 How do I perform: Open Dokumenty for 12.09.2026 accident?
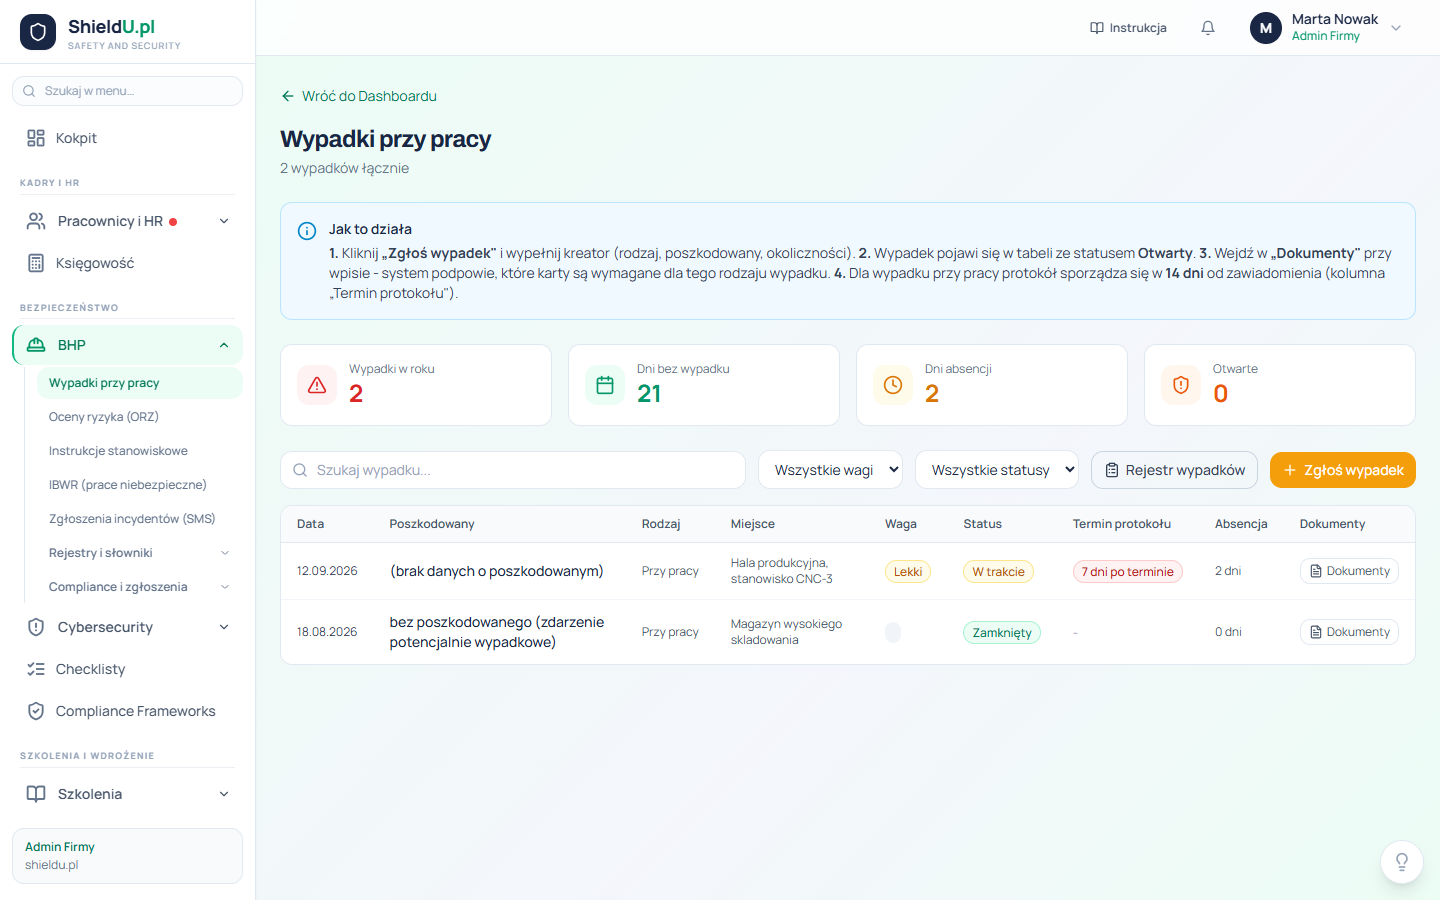1350,571
